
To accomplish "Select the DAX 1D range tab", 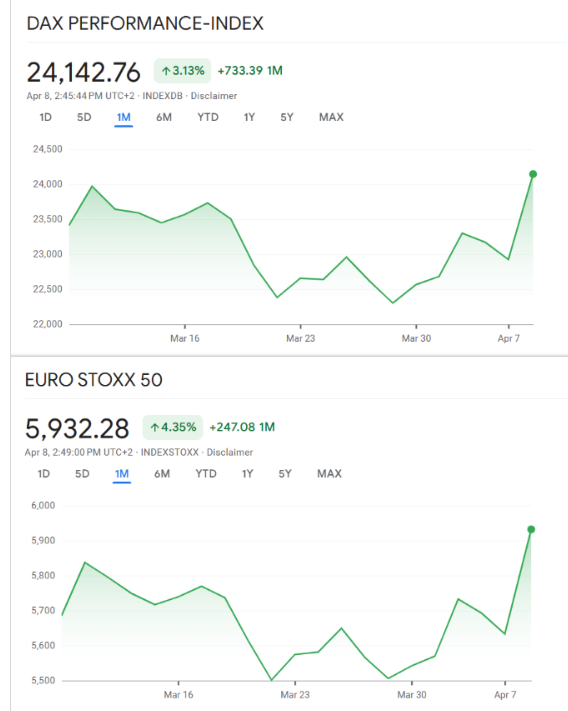I will (45, 117).
